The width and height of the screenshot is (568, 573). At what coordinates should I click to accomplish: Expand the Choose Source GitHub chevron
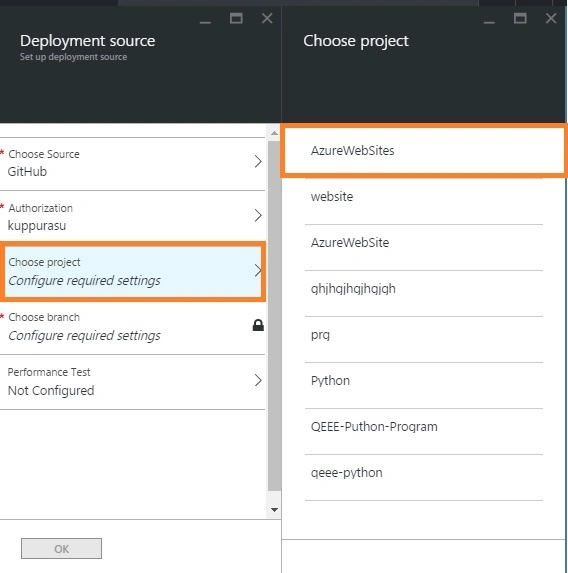(258, 161)
